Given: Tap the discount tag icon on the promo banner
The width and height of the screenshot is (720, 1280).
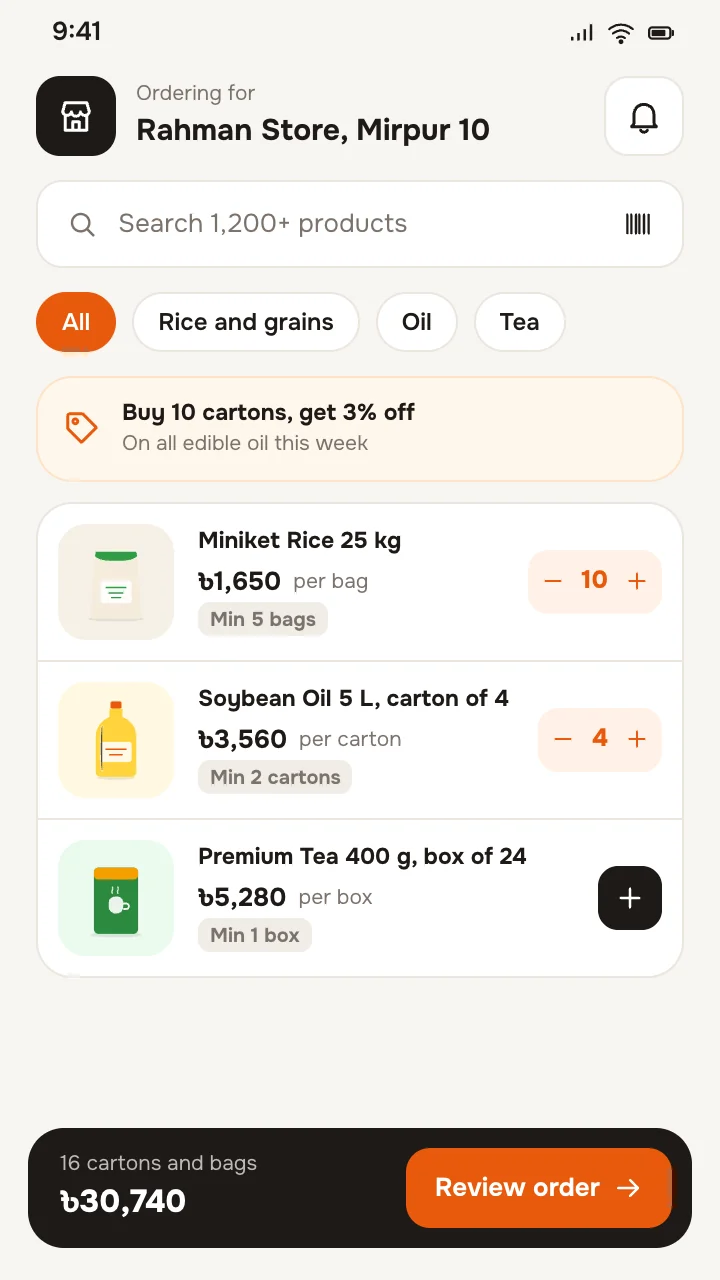Looking at the screenshot, I should pos(81,427).
